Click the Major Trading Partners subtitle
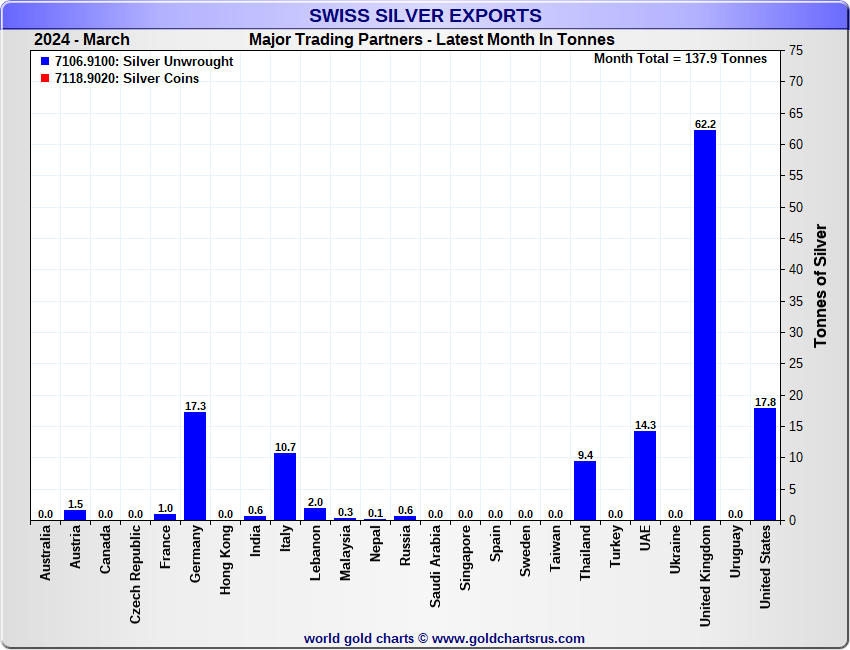Screen dimensions: 850x650 (431, 40)
